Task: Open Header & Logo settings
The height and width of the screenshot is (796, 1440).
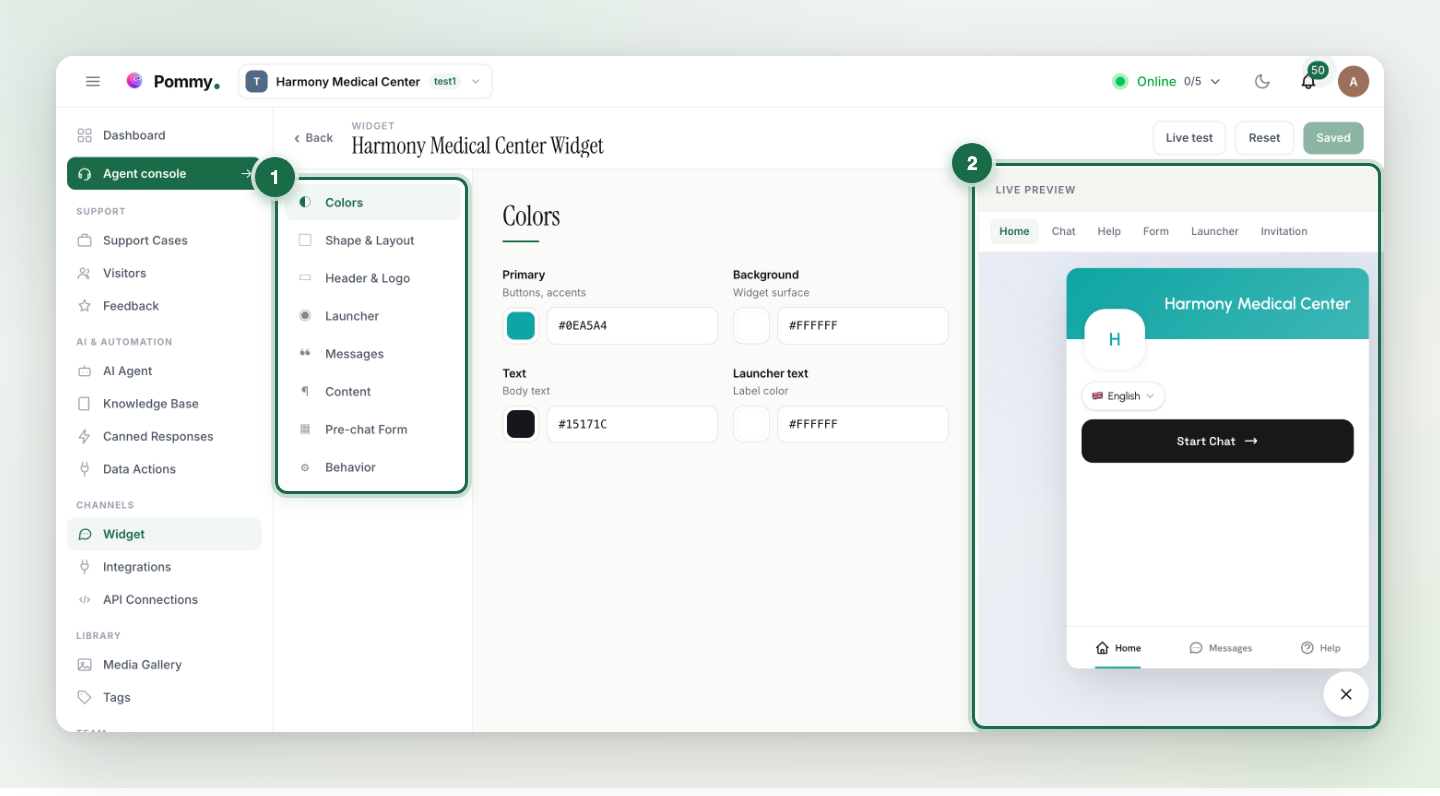Action: [373, 278]
